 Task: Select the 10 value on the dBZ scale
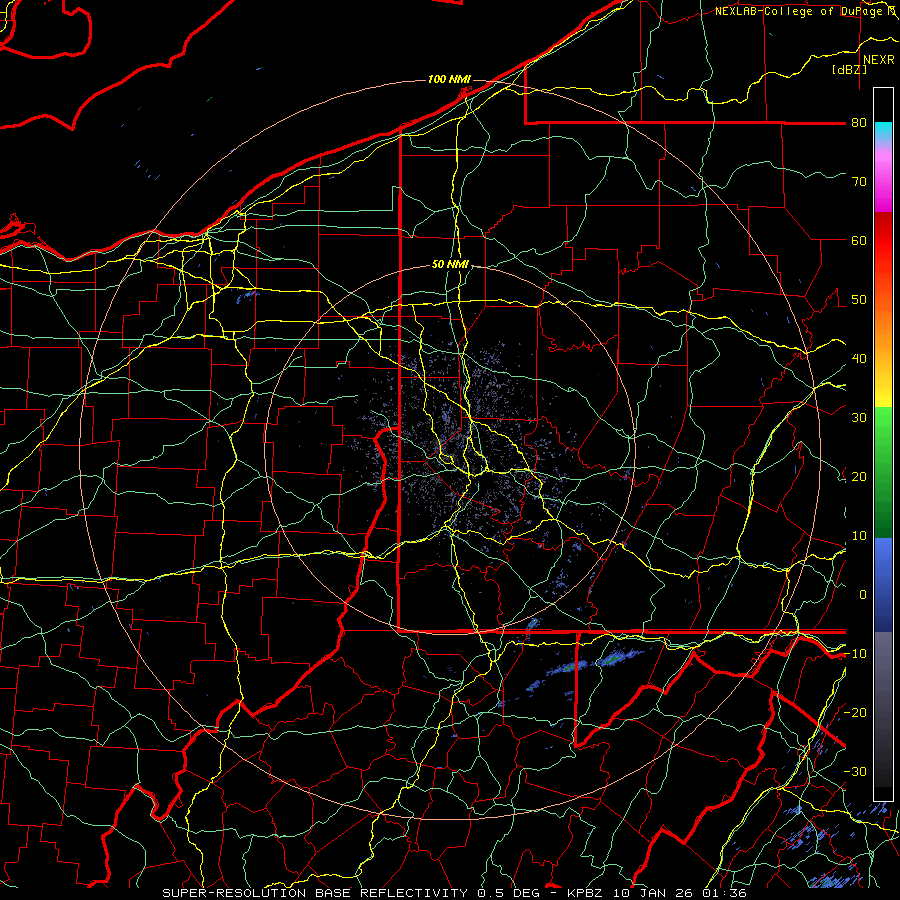pyautogui.click(x=859, y=536)
